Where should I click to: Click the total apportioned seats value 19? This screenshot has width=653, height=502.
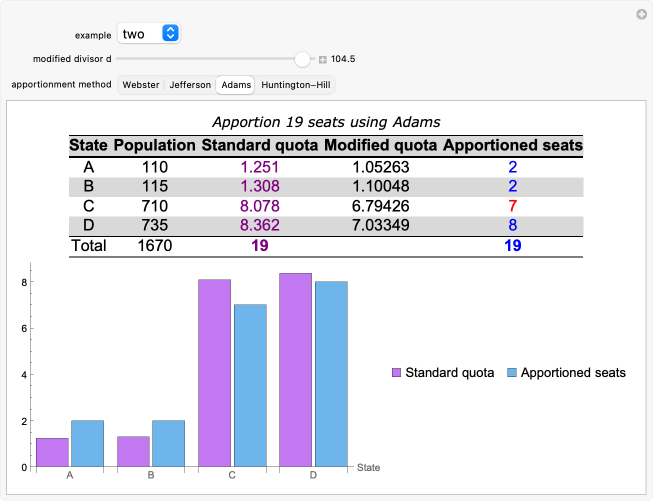point(512,245)
